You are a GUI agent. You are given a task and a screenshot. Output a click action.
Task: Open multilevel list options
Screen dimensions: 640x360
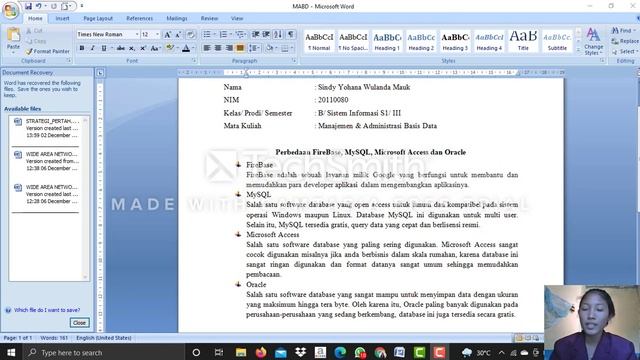point(240,35)
